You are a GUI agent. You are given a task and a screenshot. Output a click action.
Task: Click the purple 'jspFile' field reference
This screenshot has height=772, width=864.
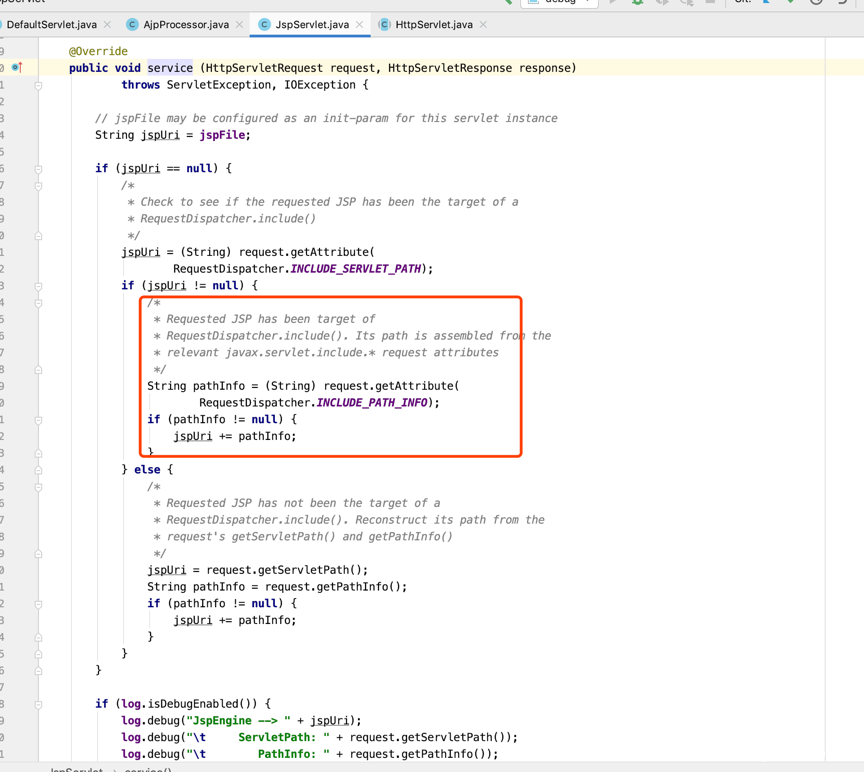point(222,135)
